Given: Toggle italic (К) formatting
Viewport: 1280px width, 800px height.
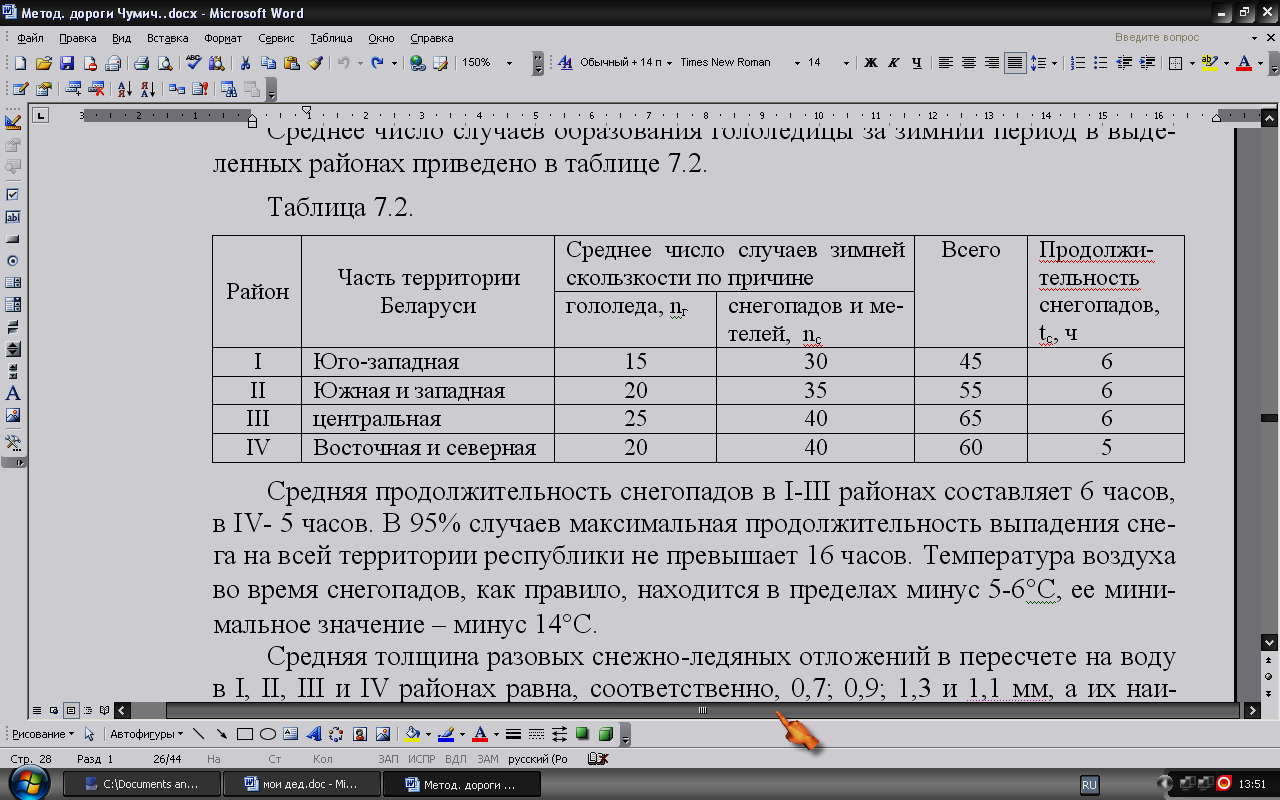Looking at the screenshot, I should (x=894, y=63).
